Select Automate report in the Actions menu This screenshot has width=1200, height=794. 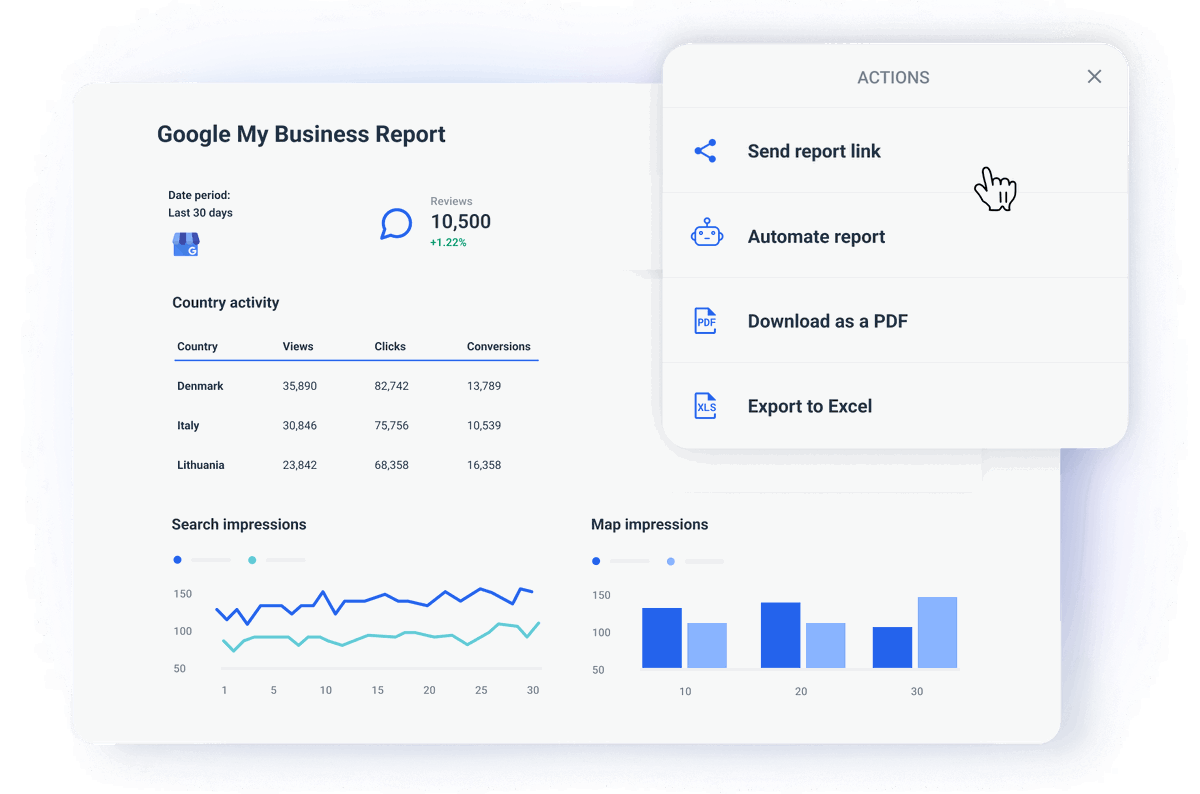(x=816, y=236)
